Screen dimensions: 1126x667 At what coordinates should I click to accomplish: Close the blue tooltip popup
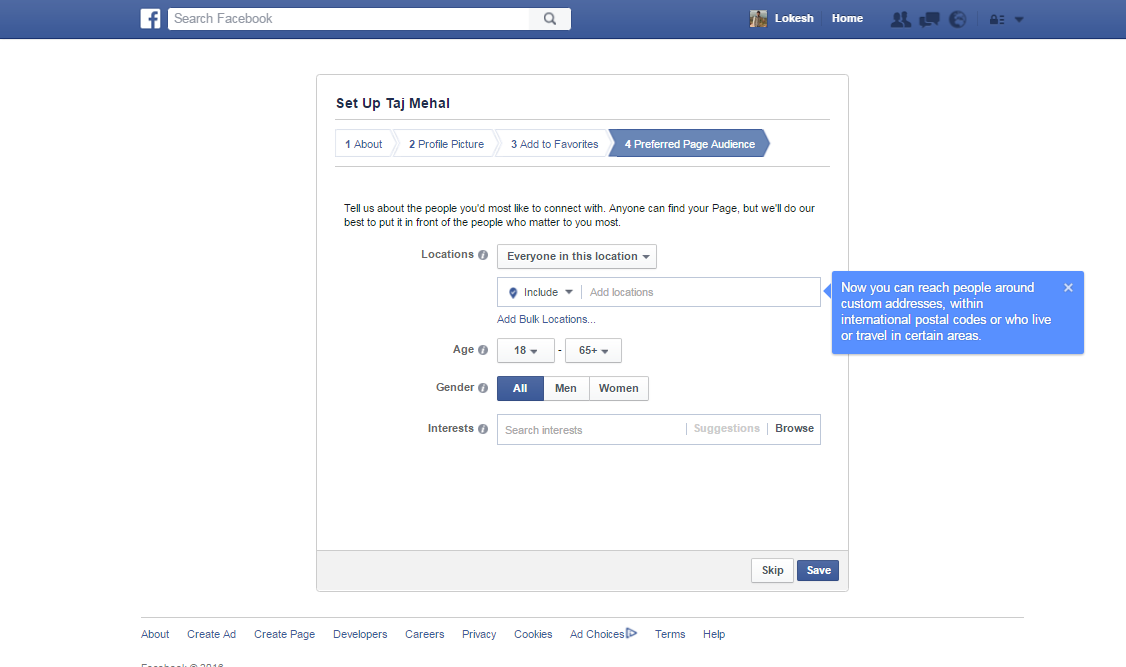[x=1069, y=287]
